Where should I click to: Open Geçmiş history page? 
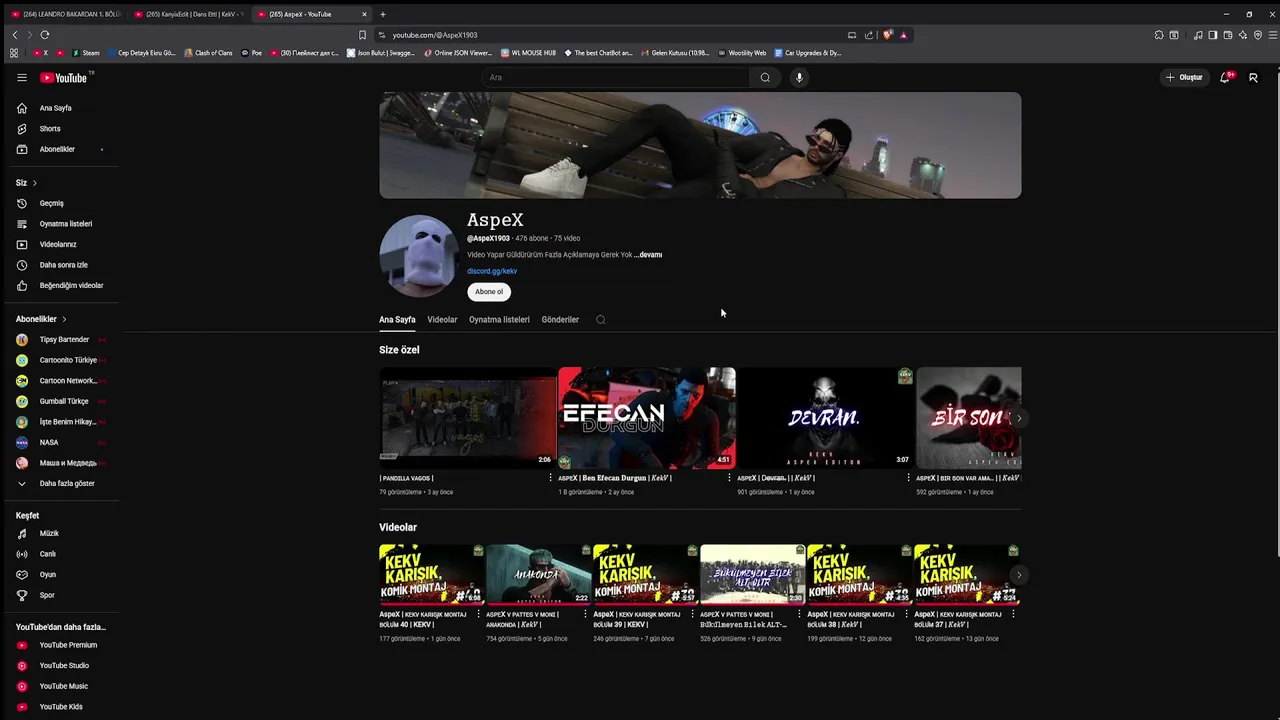coord(51,203)
